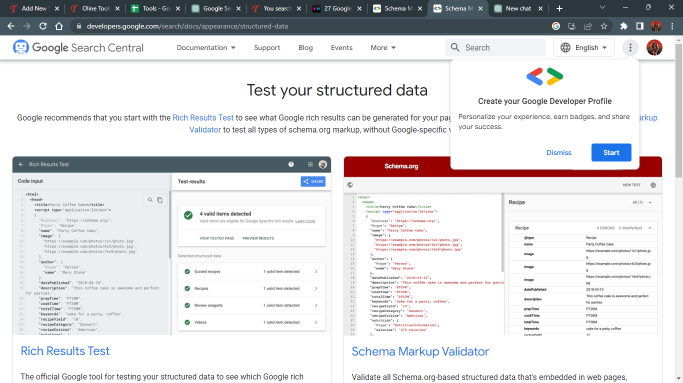
Task: Share this page icon in address bar
Action: (588, 26)
